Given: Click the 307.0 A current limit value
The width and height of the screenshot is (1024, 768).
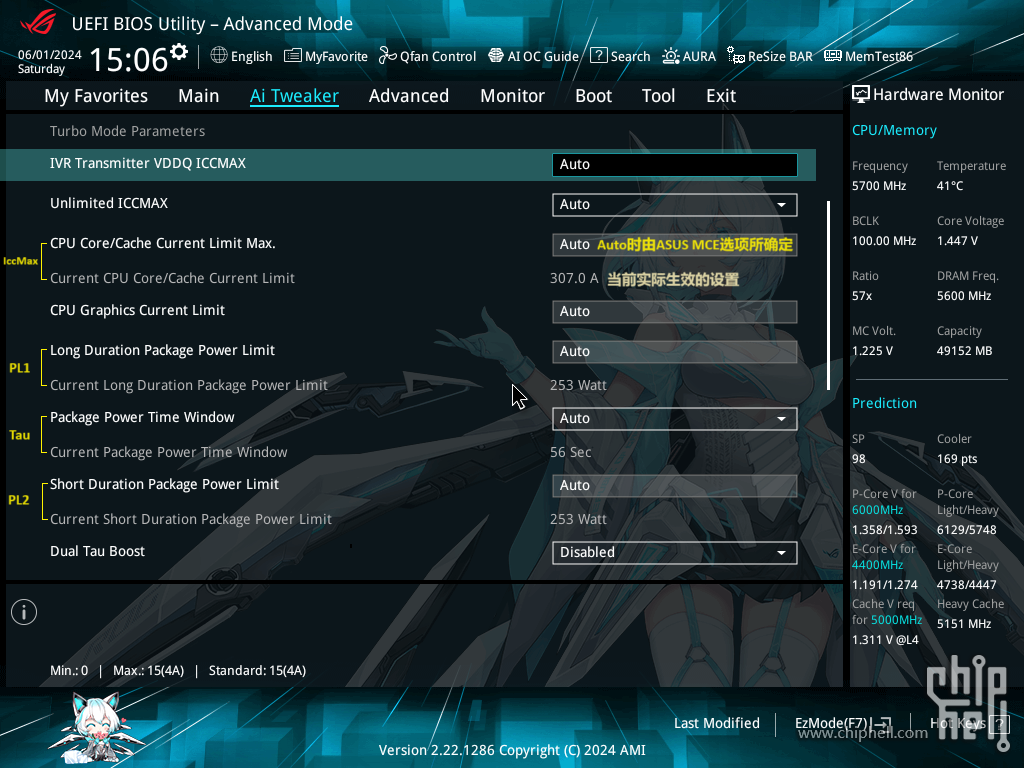Looking at the screenshot, I should coord(574,278).
